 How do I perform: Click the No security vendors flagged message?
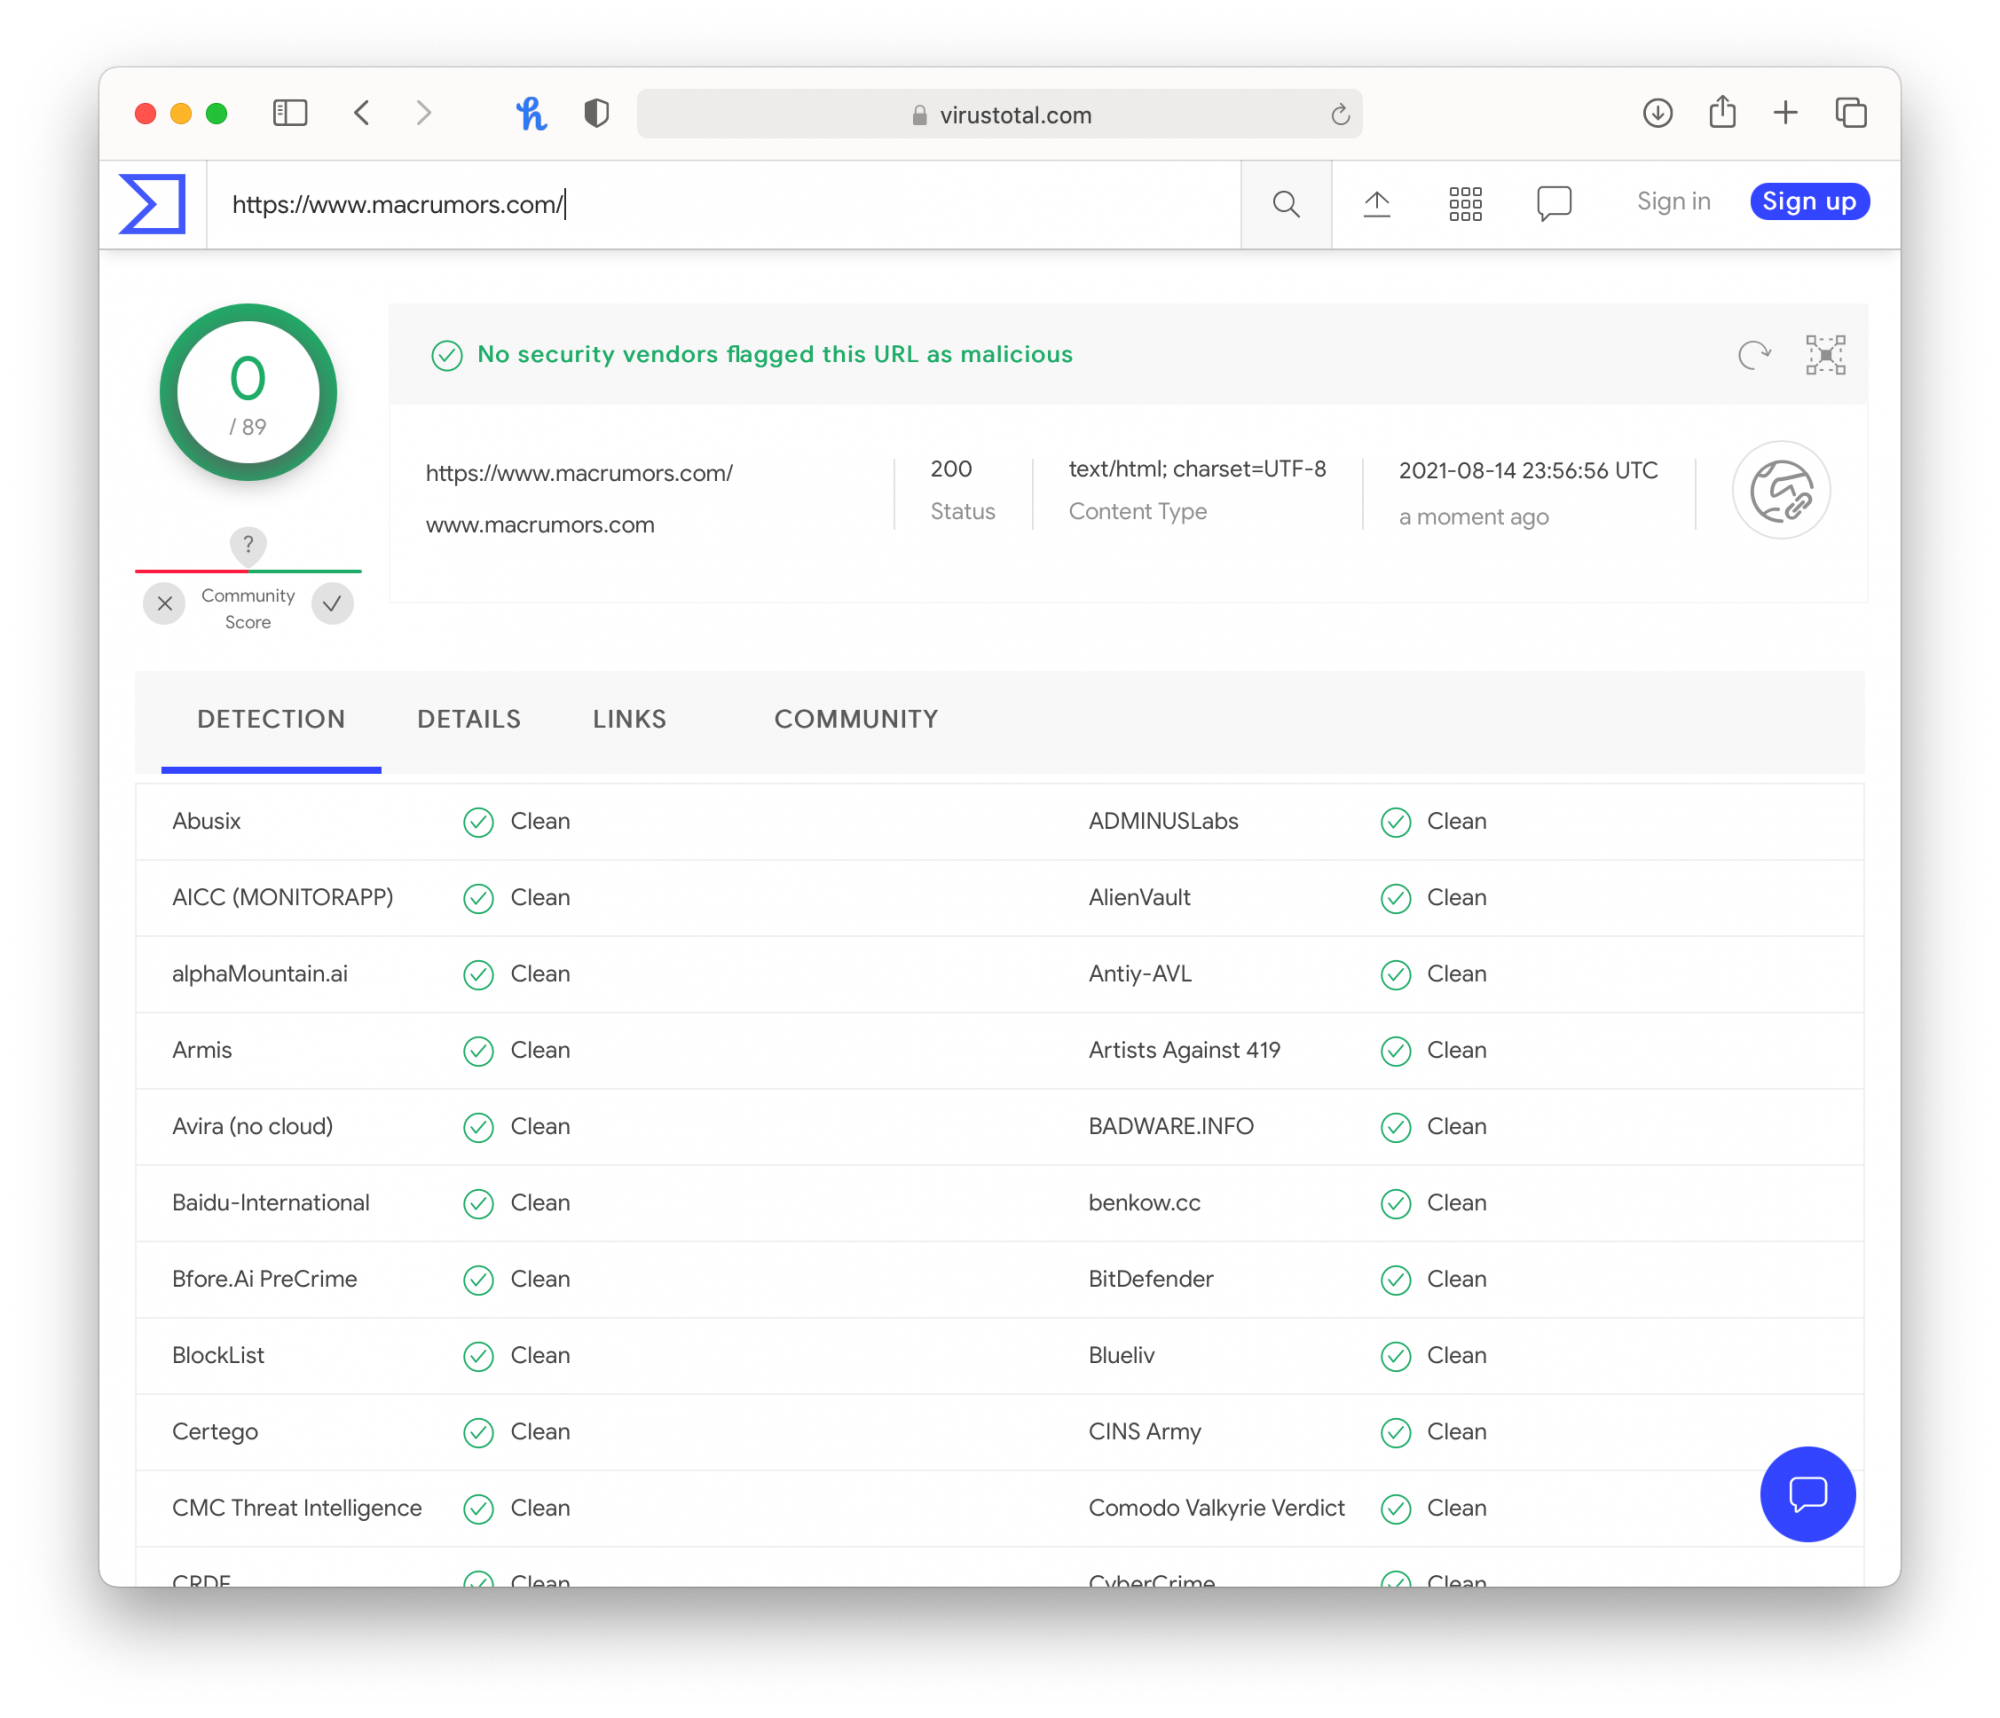click(x=775, y=354)
